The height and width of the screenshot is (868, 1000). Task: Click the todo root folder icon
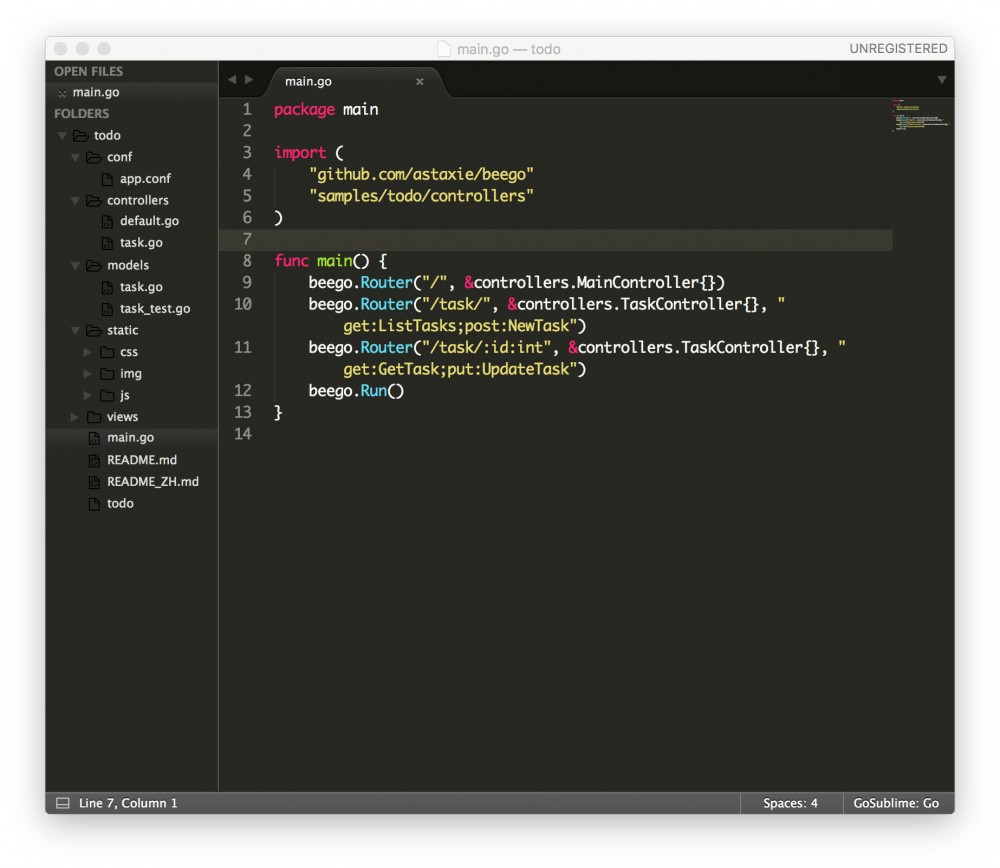[80, 136]
